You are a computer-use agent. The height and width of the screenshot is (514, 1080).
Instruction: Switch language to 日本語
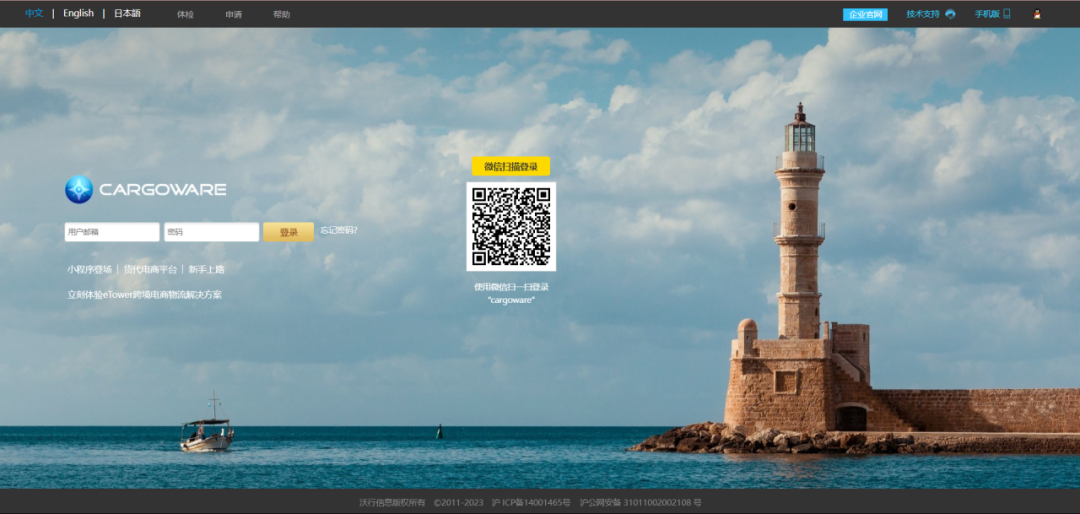(127, 14)
